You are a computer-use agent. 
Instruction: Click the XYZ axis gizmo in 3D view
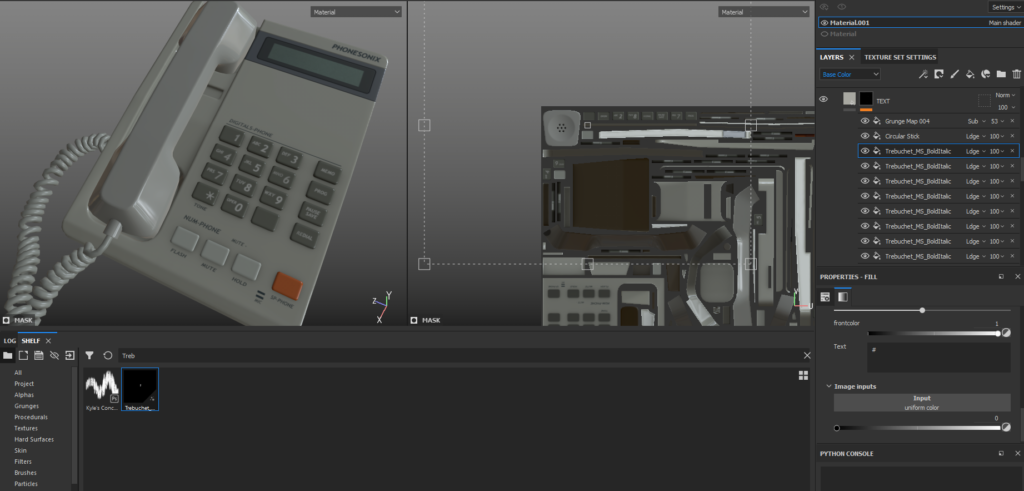(x=381, y=305)
